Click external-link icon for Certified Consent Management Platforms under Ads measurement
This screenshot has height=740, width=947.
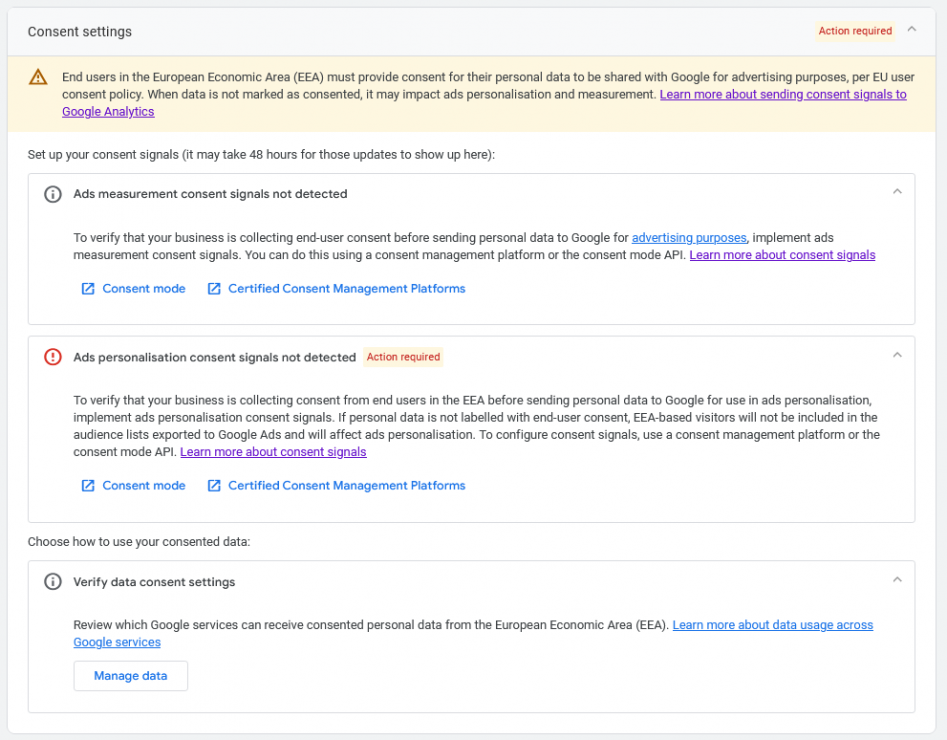214,289
